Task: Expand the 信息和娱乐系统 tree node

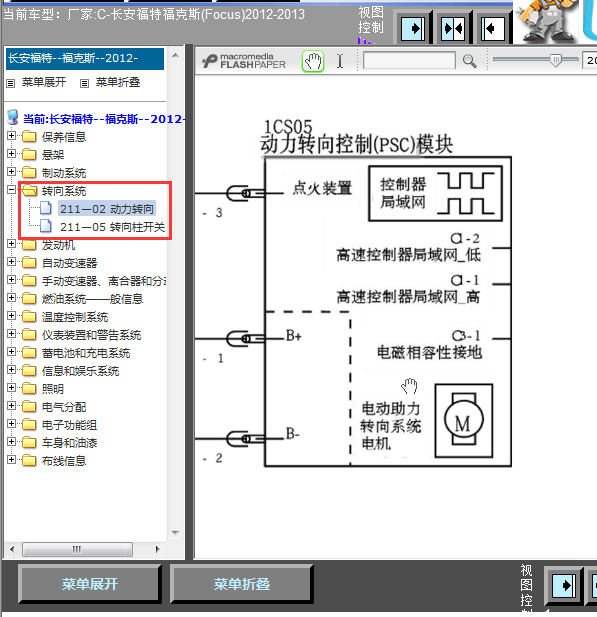Action: pyautogui.click(x=11, y=369)
